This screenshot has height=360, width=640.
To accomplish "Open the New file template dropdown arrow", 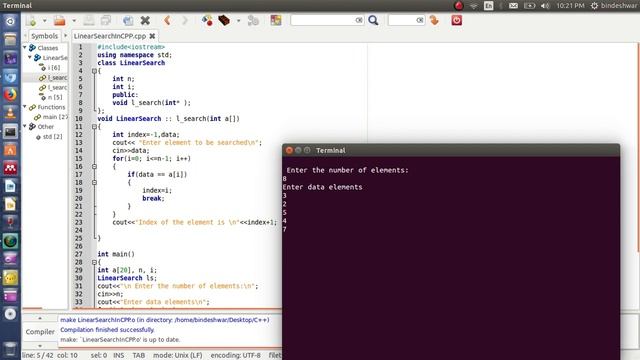I will coord(44,20).
